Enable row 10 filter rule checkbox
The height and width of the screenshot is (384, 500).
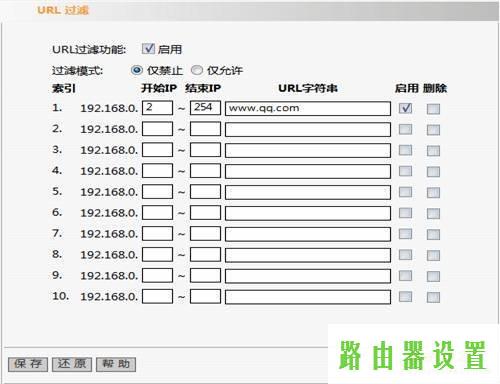click(x=405, y=297)
